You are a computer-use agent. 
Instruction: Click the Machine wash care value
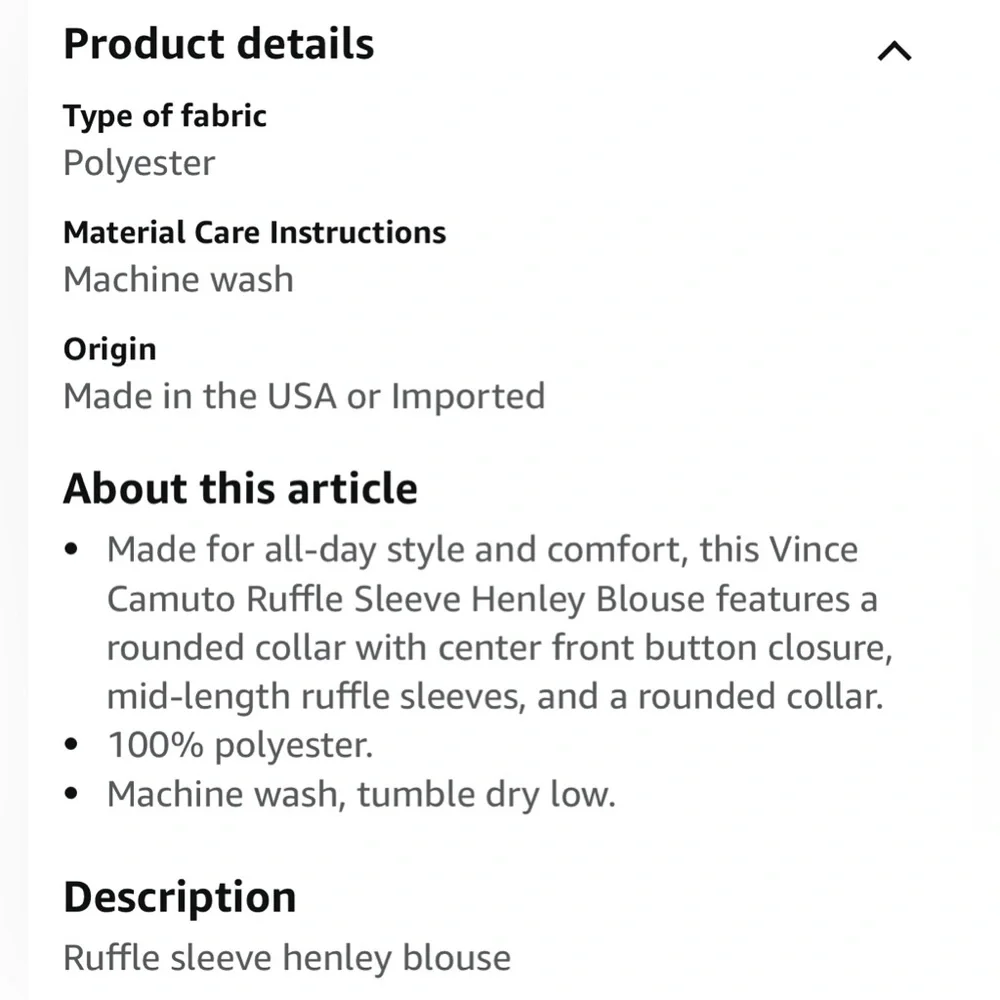[x=178, y=279]
